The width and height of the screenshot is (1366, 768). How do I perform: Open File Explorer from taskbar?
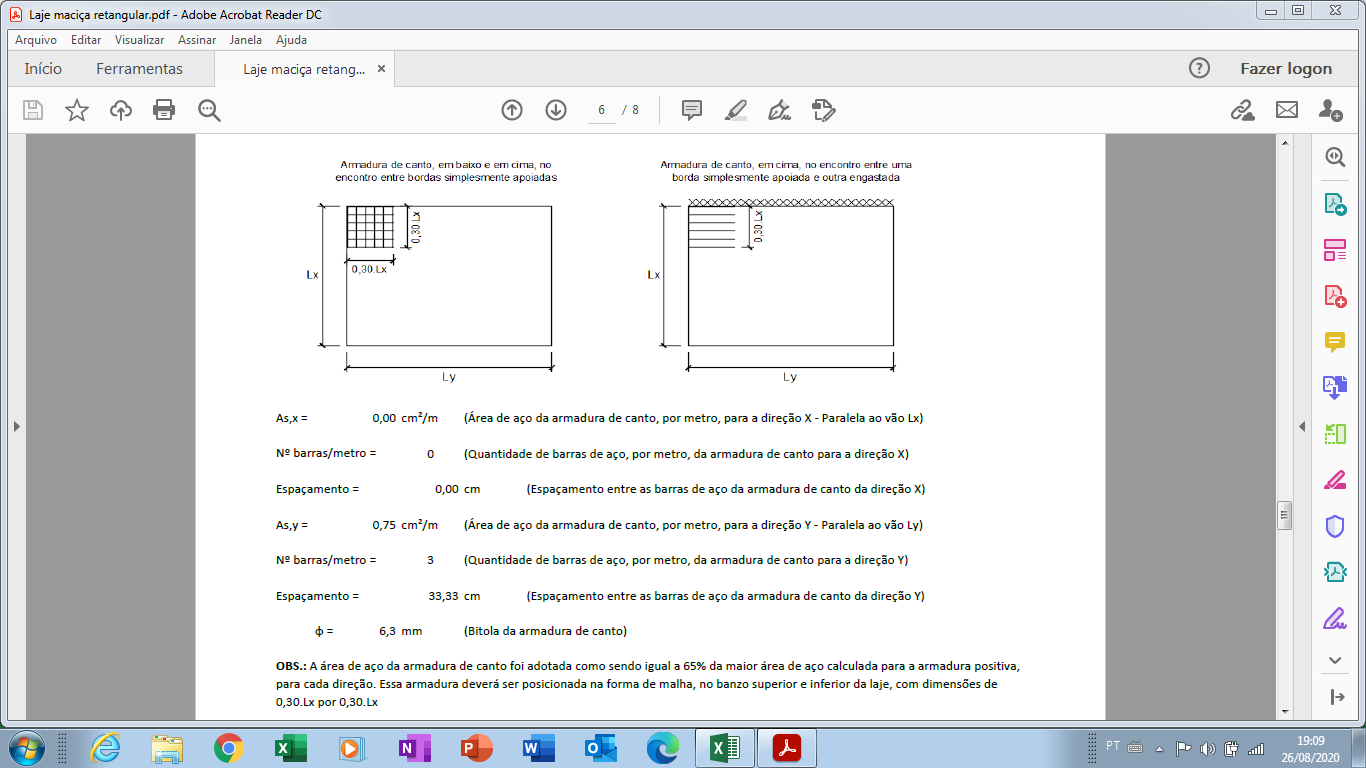coord(166,748)
